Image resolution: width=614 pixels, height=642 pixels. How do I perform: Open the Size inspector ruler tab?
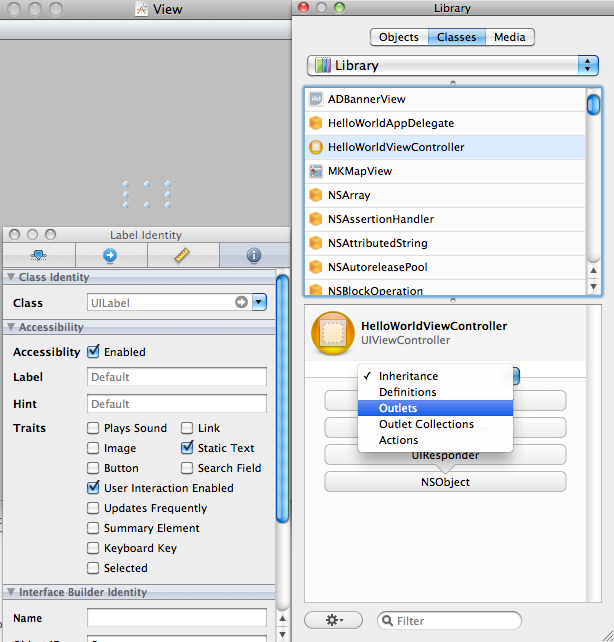coord(182,255)
